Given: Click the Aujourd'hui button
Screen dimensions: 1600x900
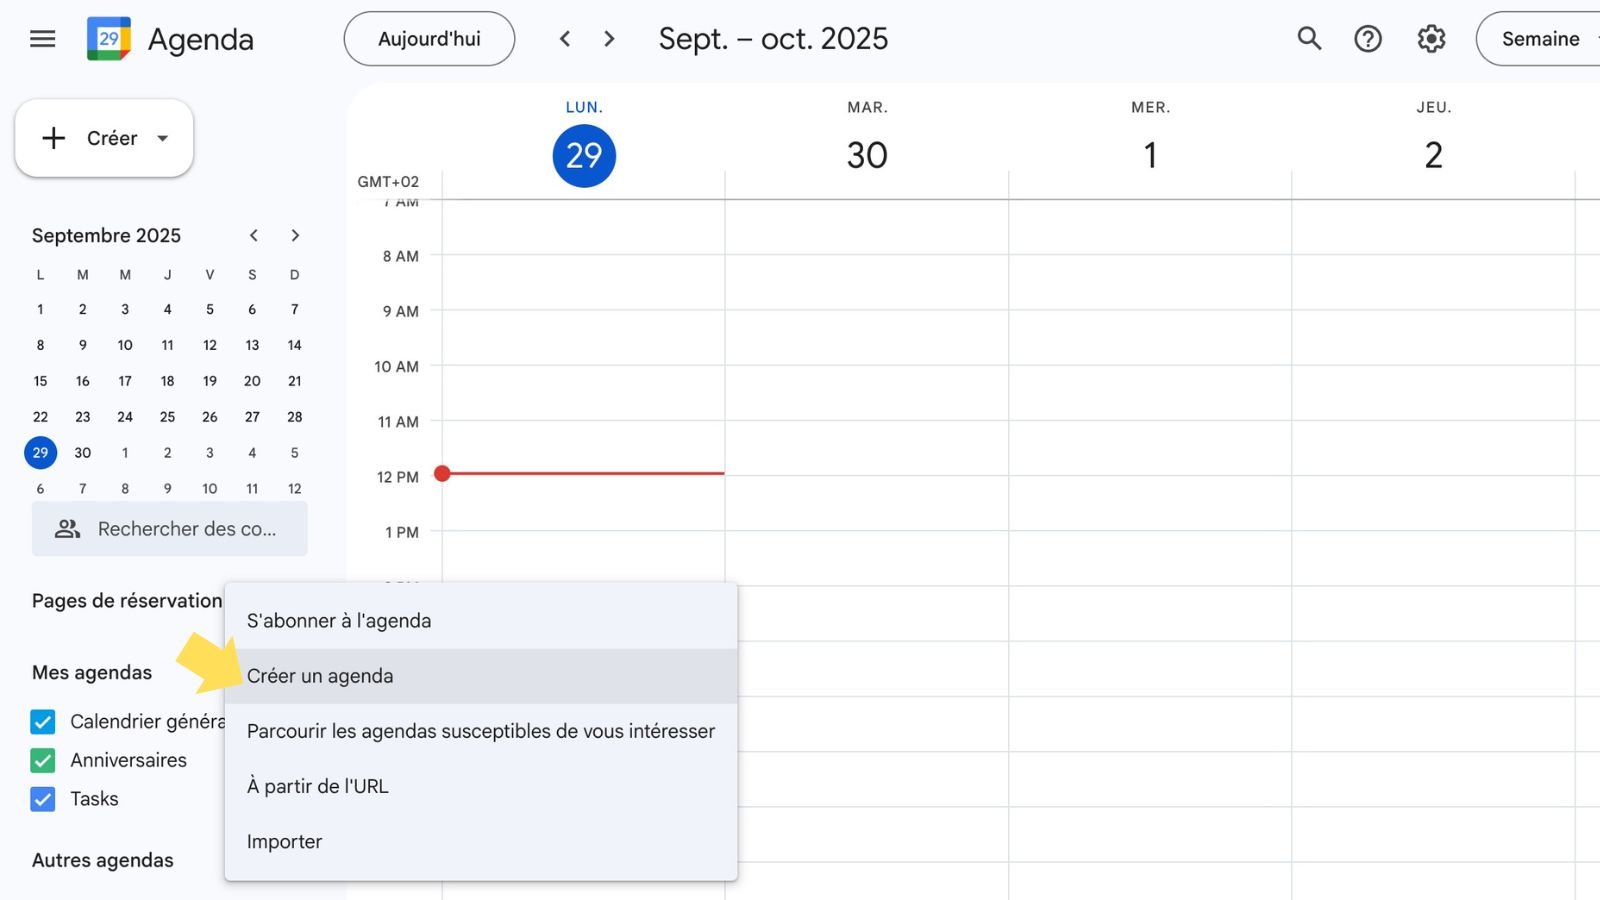Looking at the screenshot, I should click(x=429, y=38).
